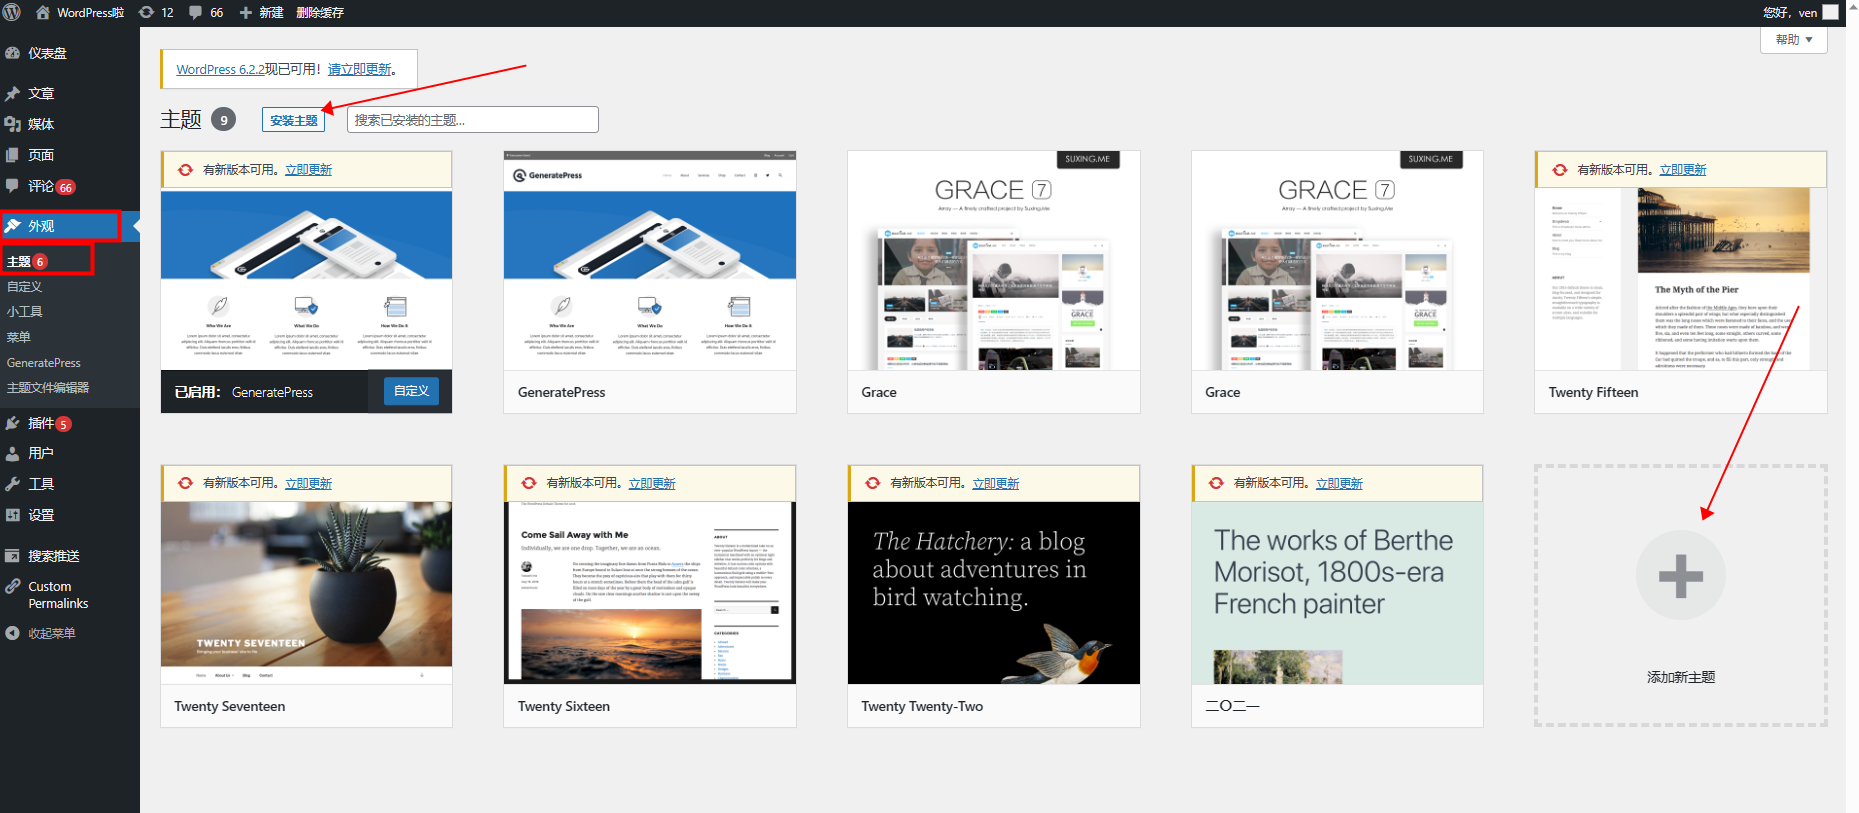The image size is (1859, 813).
Task: Click 立即更新 link on Twenty Fifteen
Action: click(x=1683, y=170)
